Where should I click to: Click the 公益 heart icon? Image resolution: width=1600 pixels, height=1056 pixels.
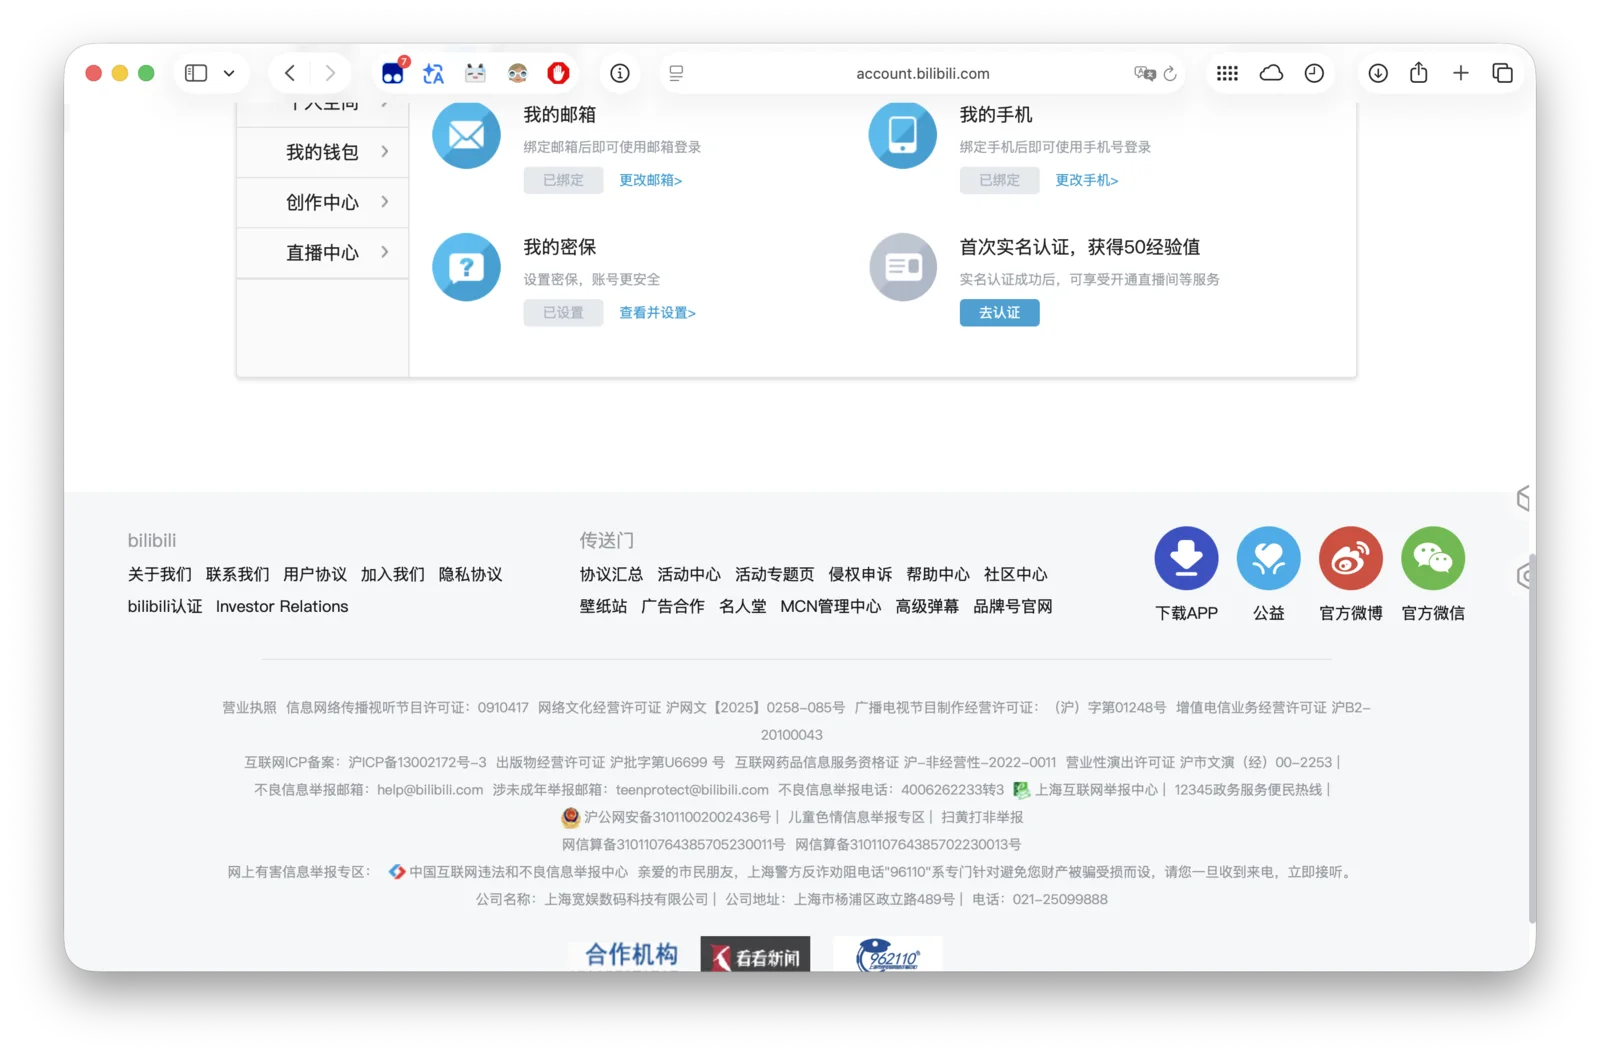pyautogui.click(x=1268, y=558)
